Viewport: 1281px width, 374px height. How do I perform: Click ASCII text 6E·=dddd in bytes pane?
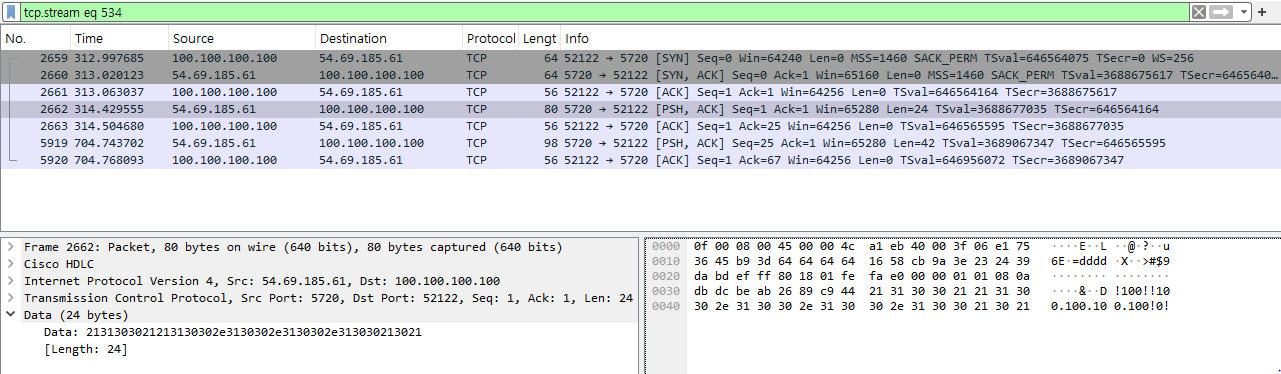(x=1079, y=261)
